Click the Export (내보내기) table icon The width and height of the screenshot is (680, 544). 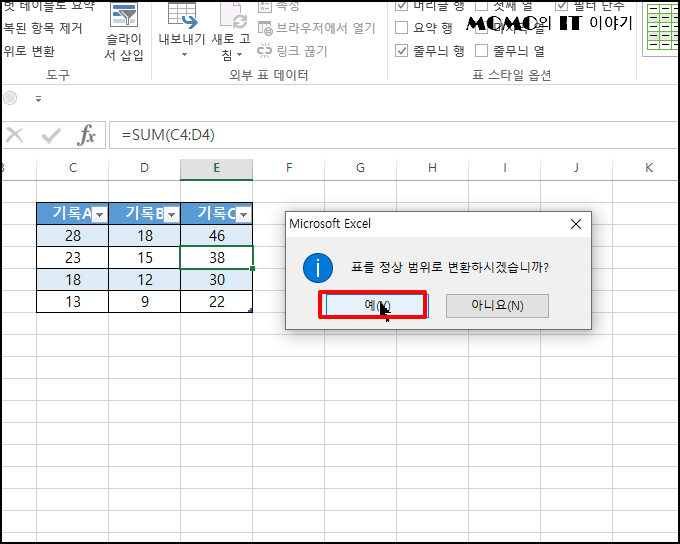pos(182,15)
